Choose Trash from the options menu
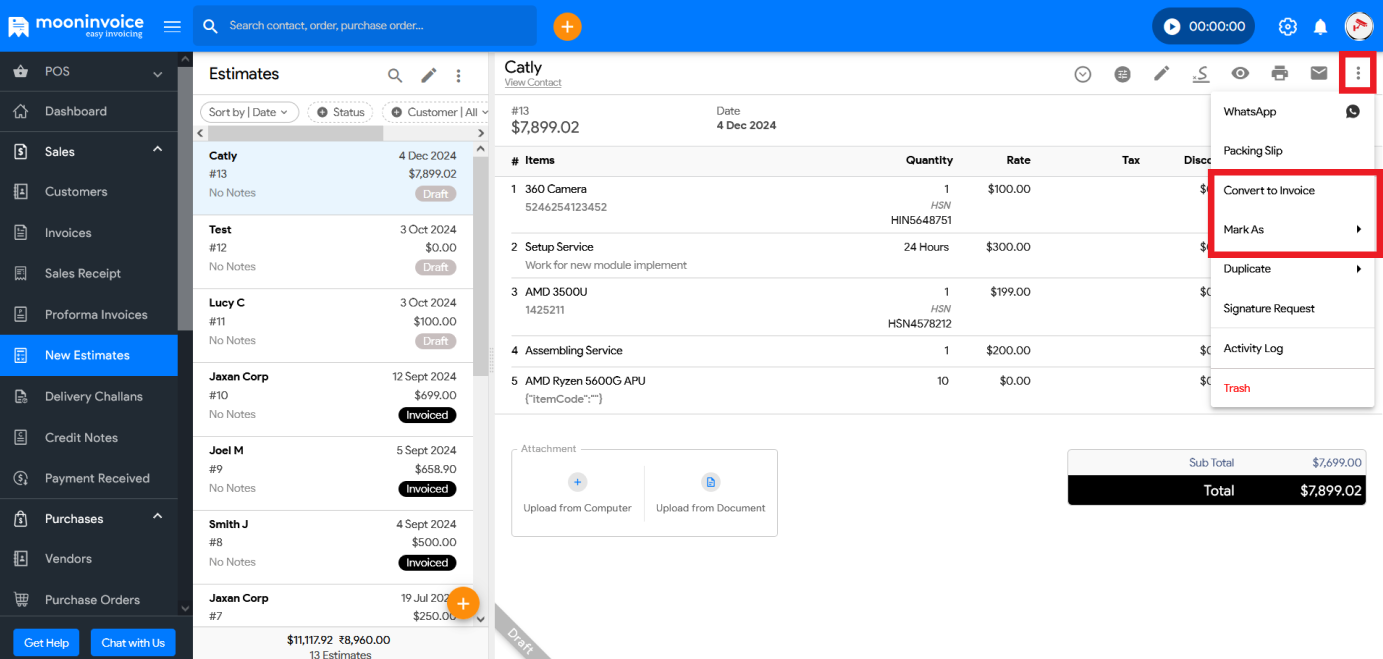 click(x=1237, y=388)
